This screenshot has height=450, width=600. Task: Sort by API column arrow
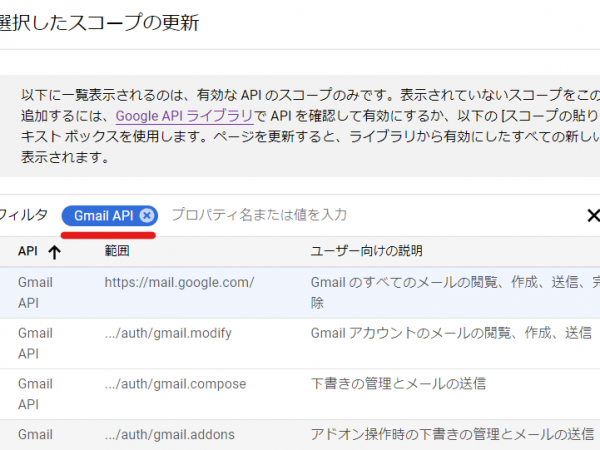point(54,252)
